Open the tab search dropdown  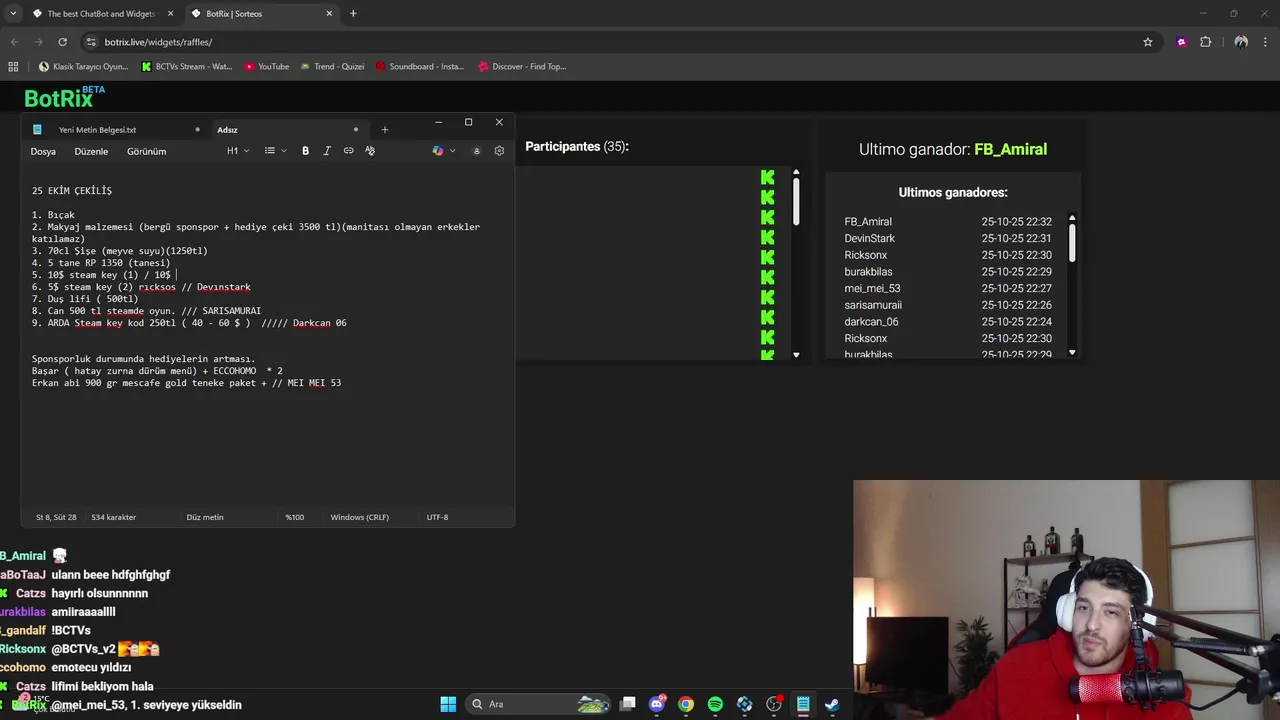(x=12, y=14)
